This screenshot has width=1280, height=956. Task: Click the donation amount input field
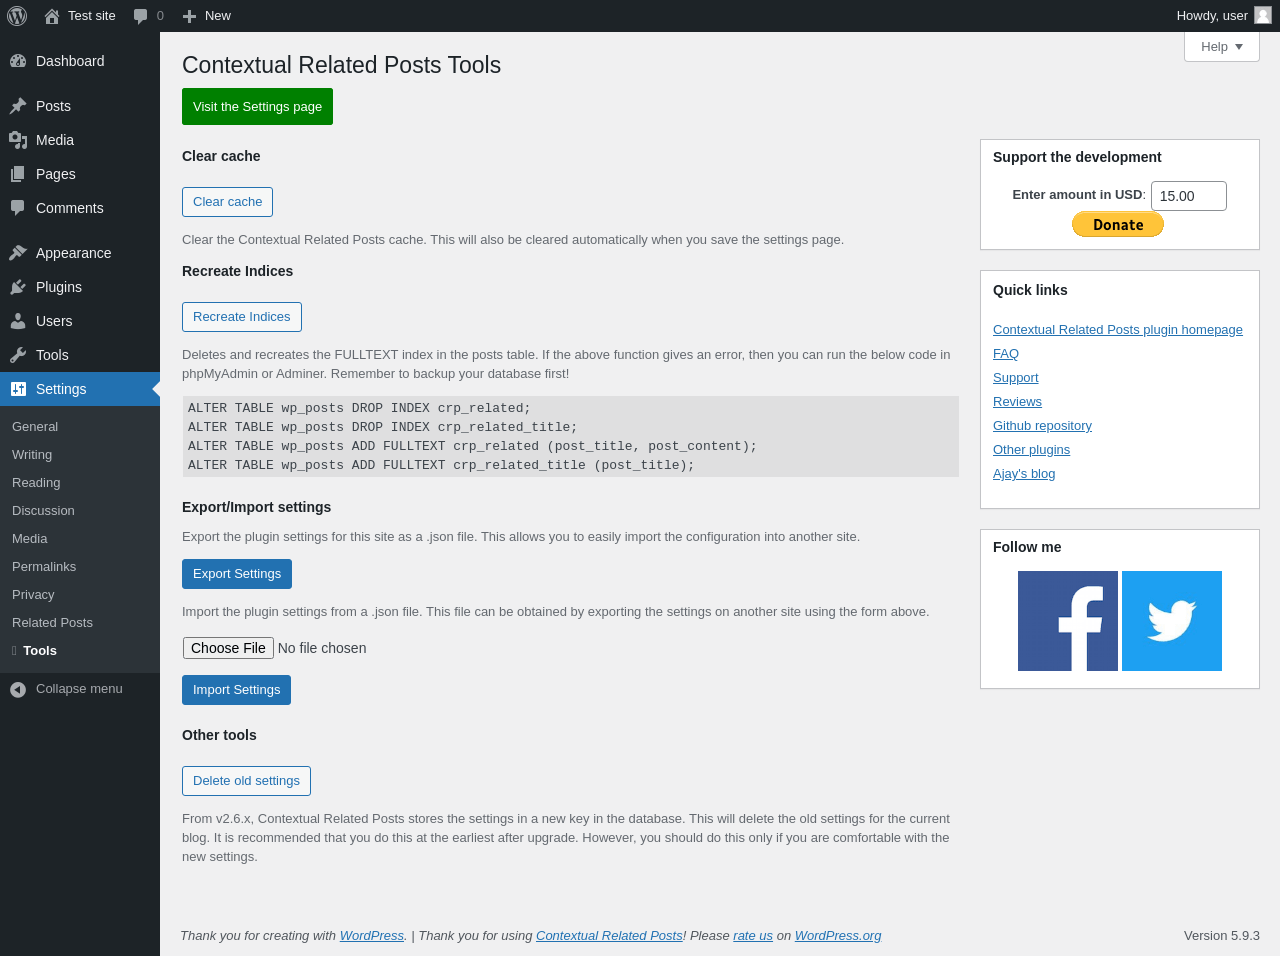click(1188, 196)
